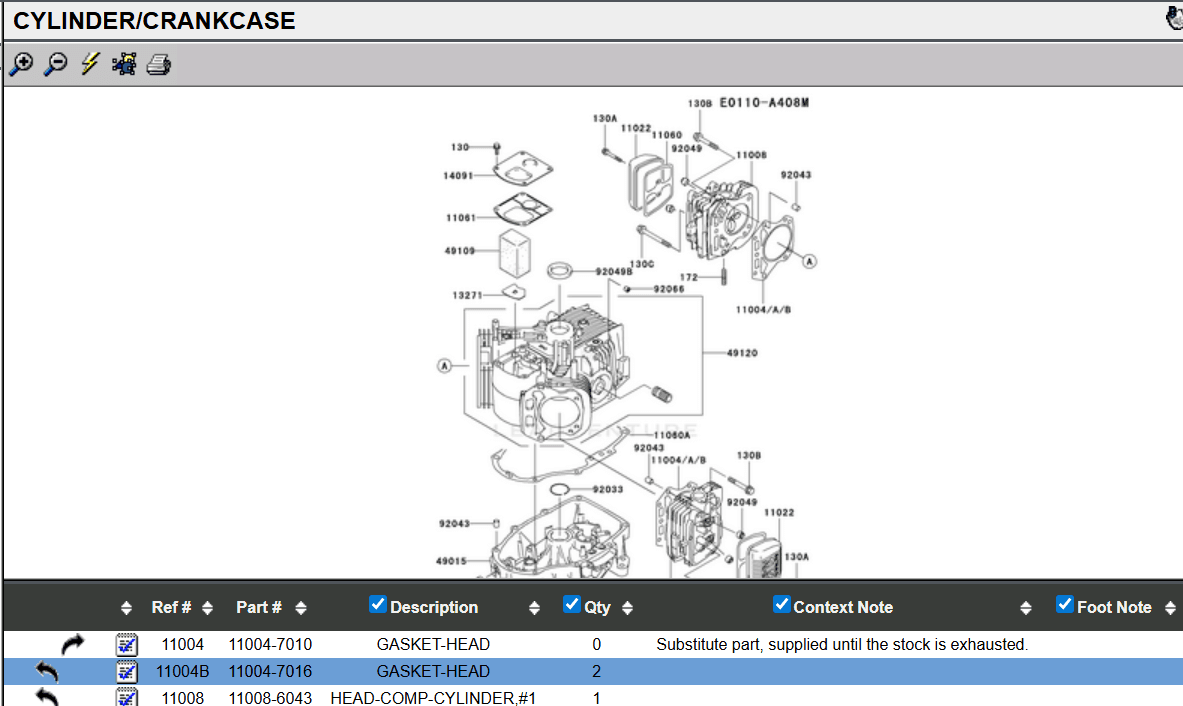1183x706 pixels.
Task: Sort table using Part # arrows
Action: [x=301, y=608]
